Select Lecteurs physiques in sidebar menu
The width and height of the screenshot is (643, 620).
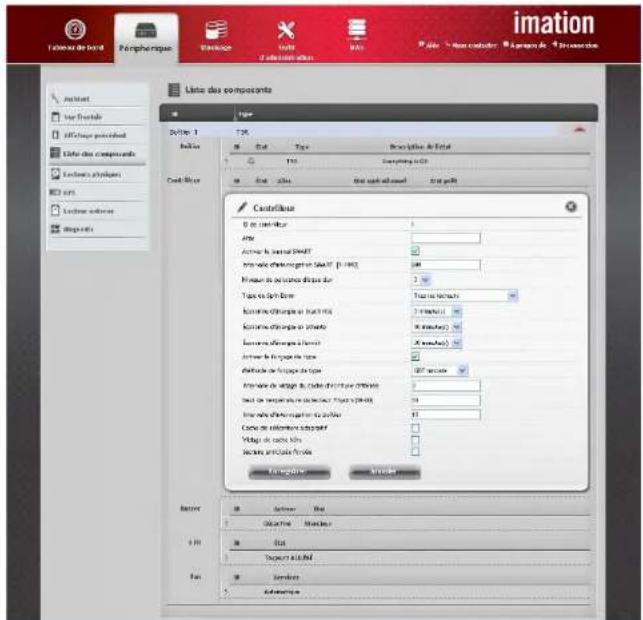point(92,174)
